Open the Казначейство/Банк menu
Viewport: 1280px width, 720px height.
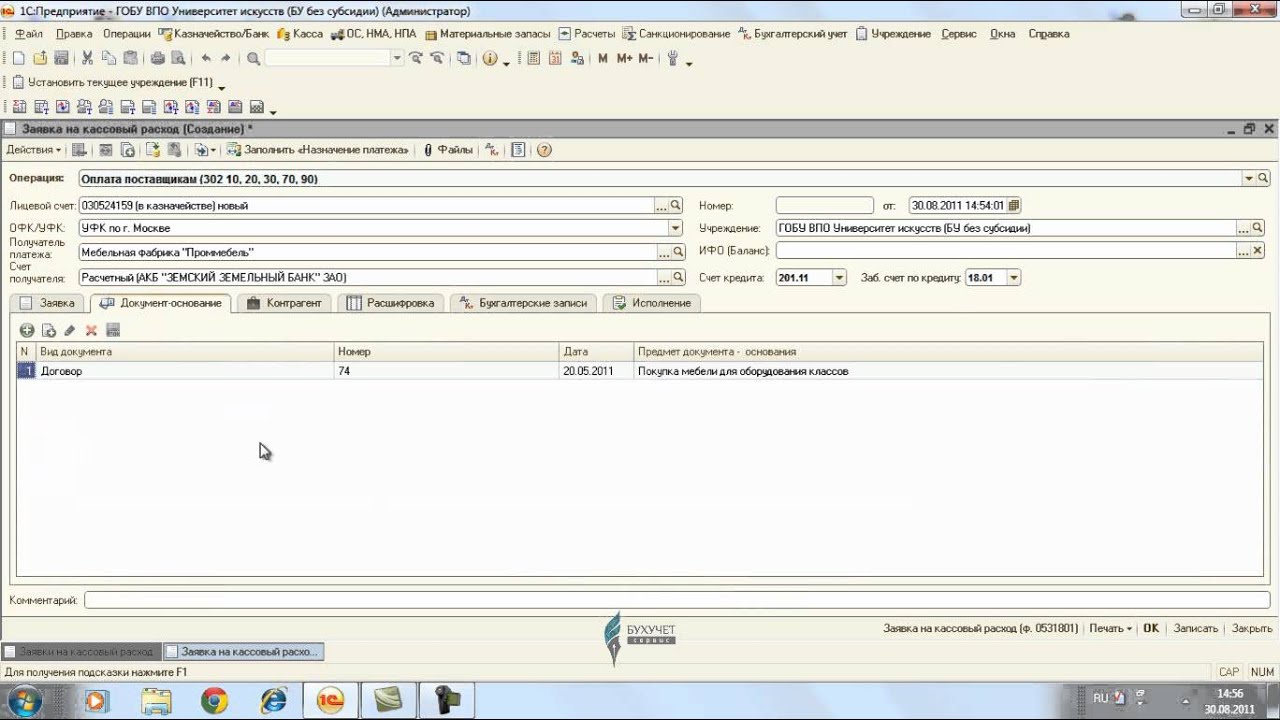tap(214, 33)
